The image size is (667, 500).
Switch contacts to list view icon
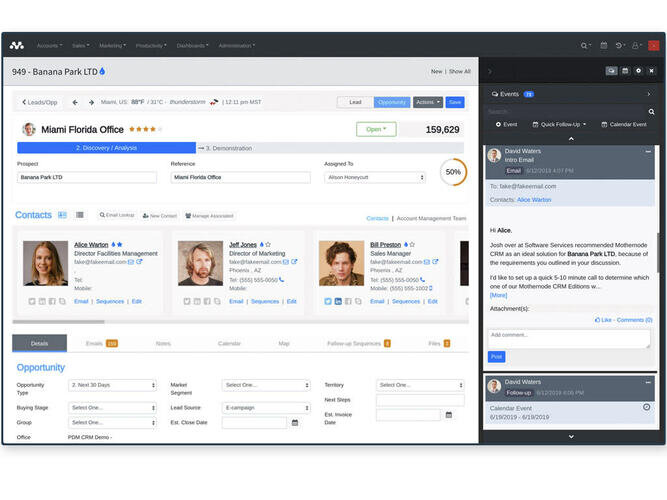80,215
